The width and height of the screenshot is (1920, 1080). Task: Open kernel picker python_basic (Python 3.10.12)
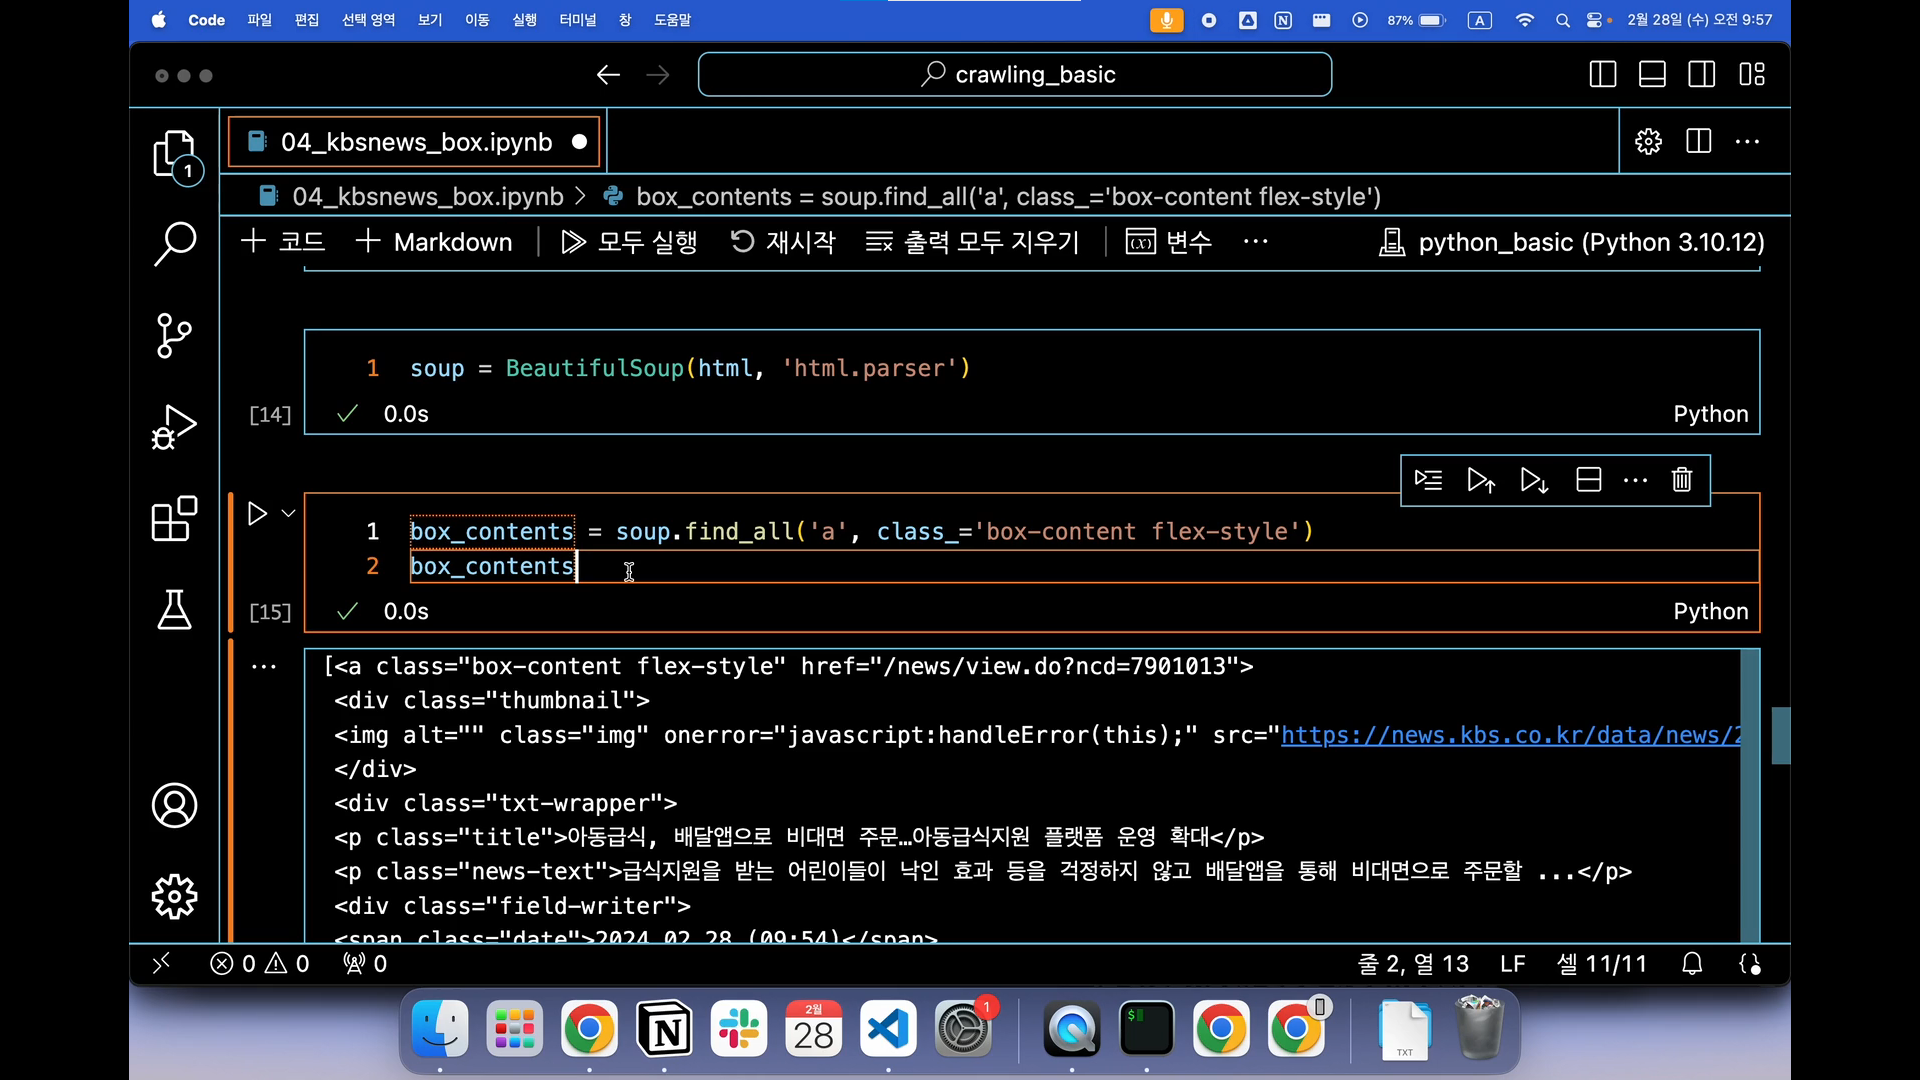click(x=1571, y=243)
